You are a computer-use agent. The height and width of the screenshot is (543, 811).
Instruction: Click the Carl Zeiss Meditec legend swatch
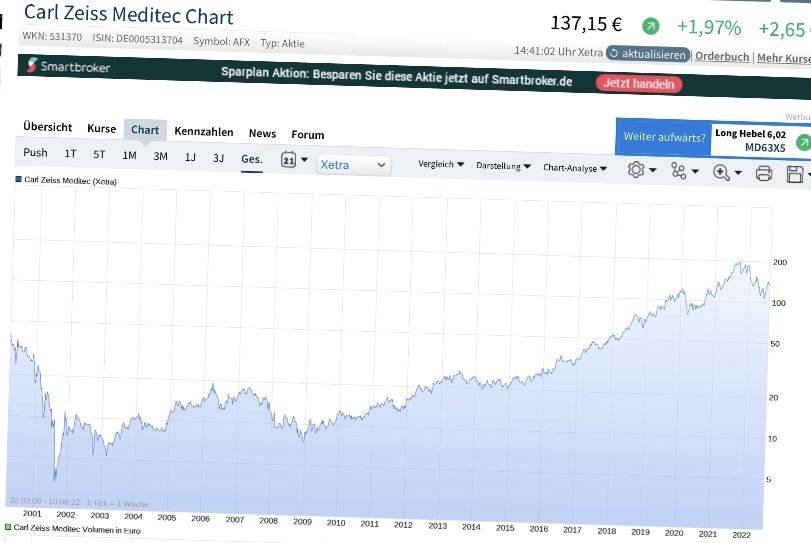18,180
